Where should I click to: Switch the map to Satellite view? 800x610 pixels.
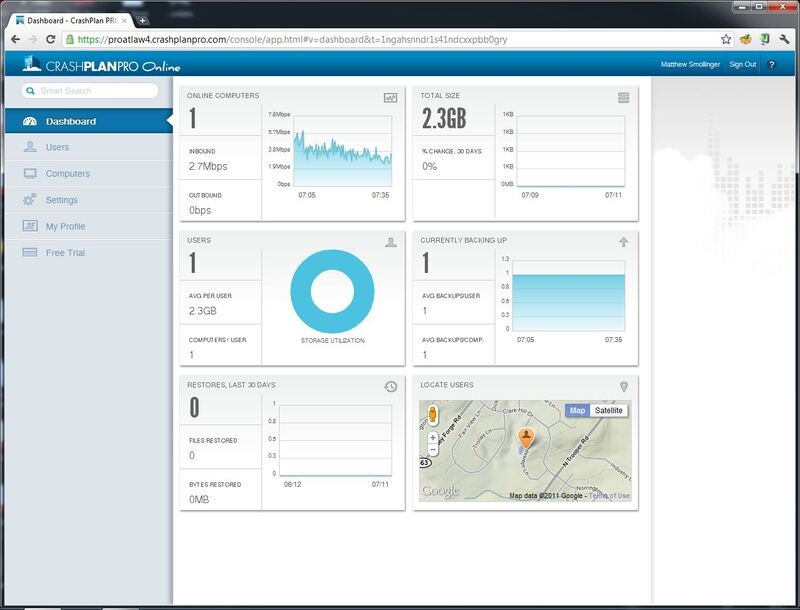608,410
